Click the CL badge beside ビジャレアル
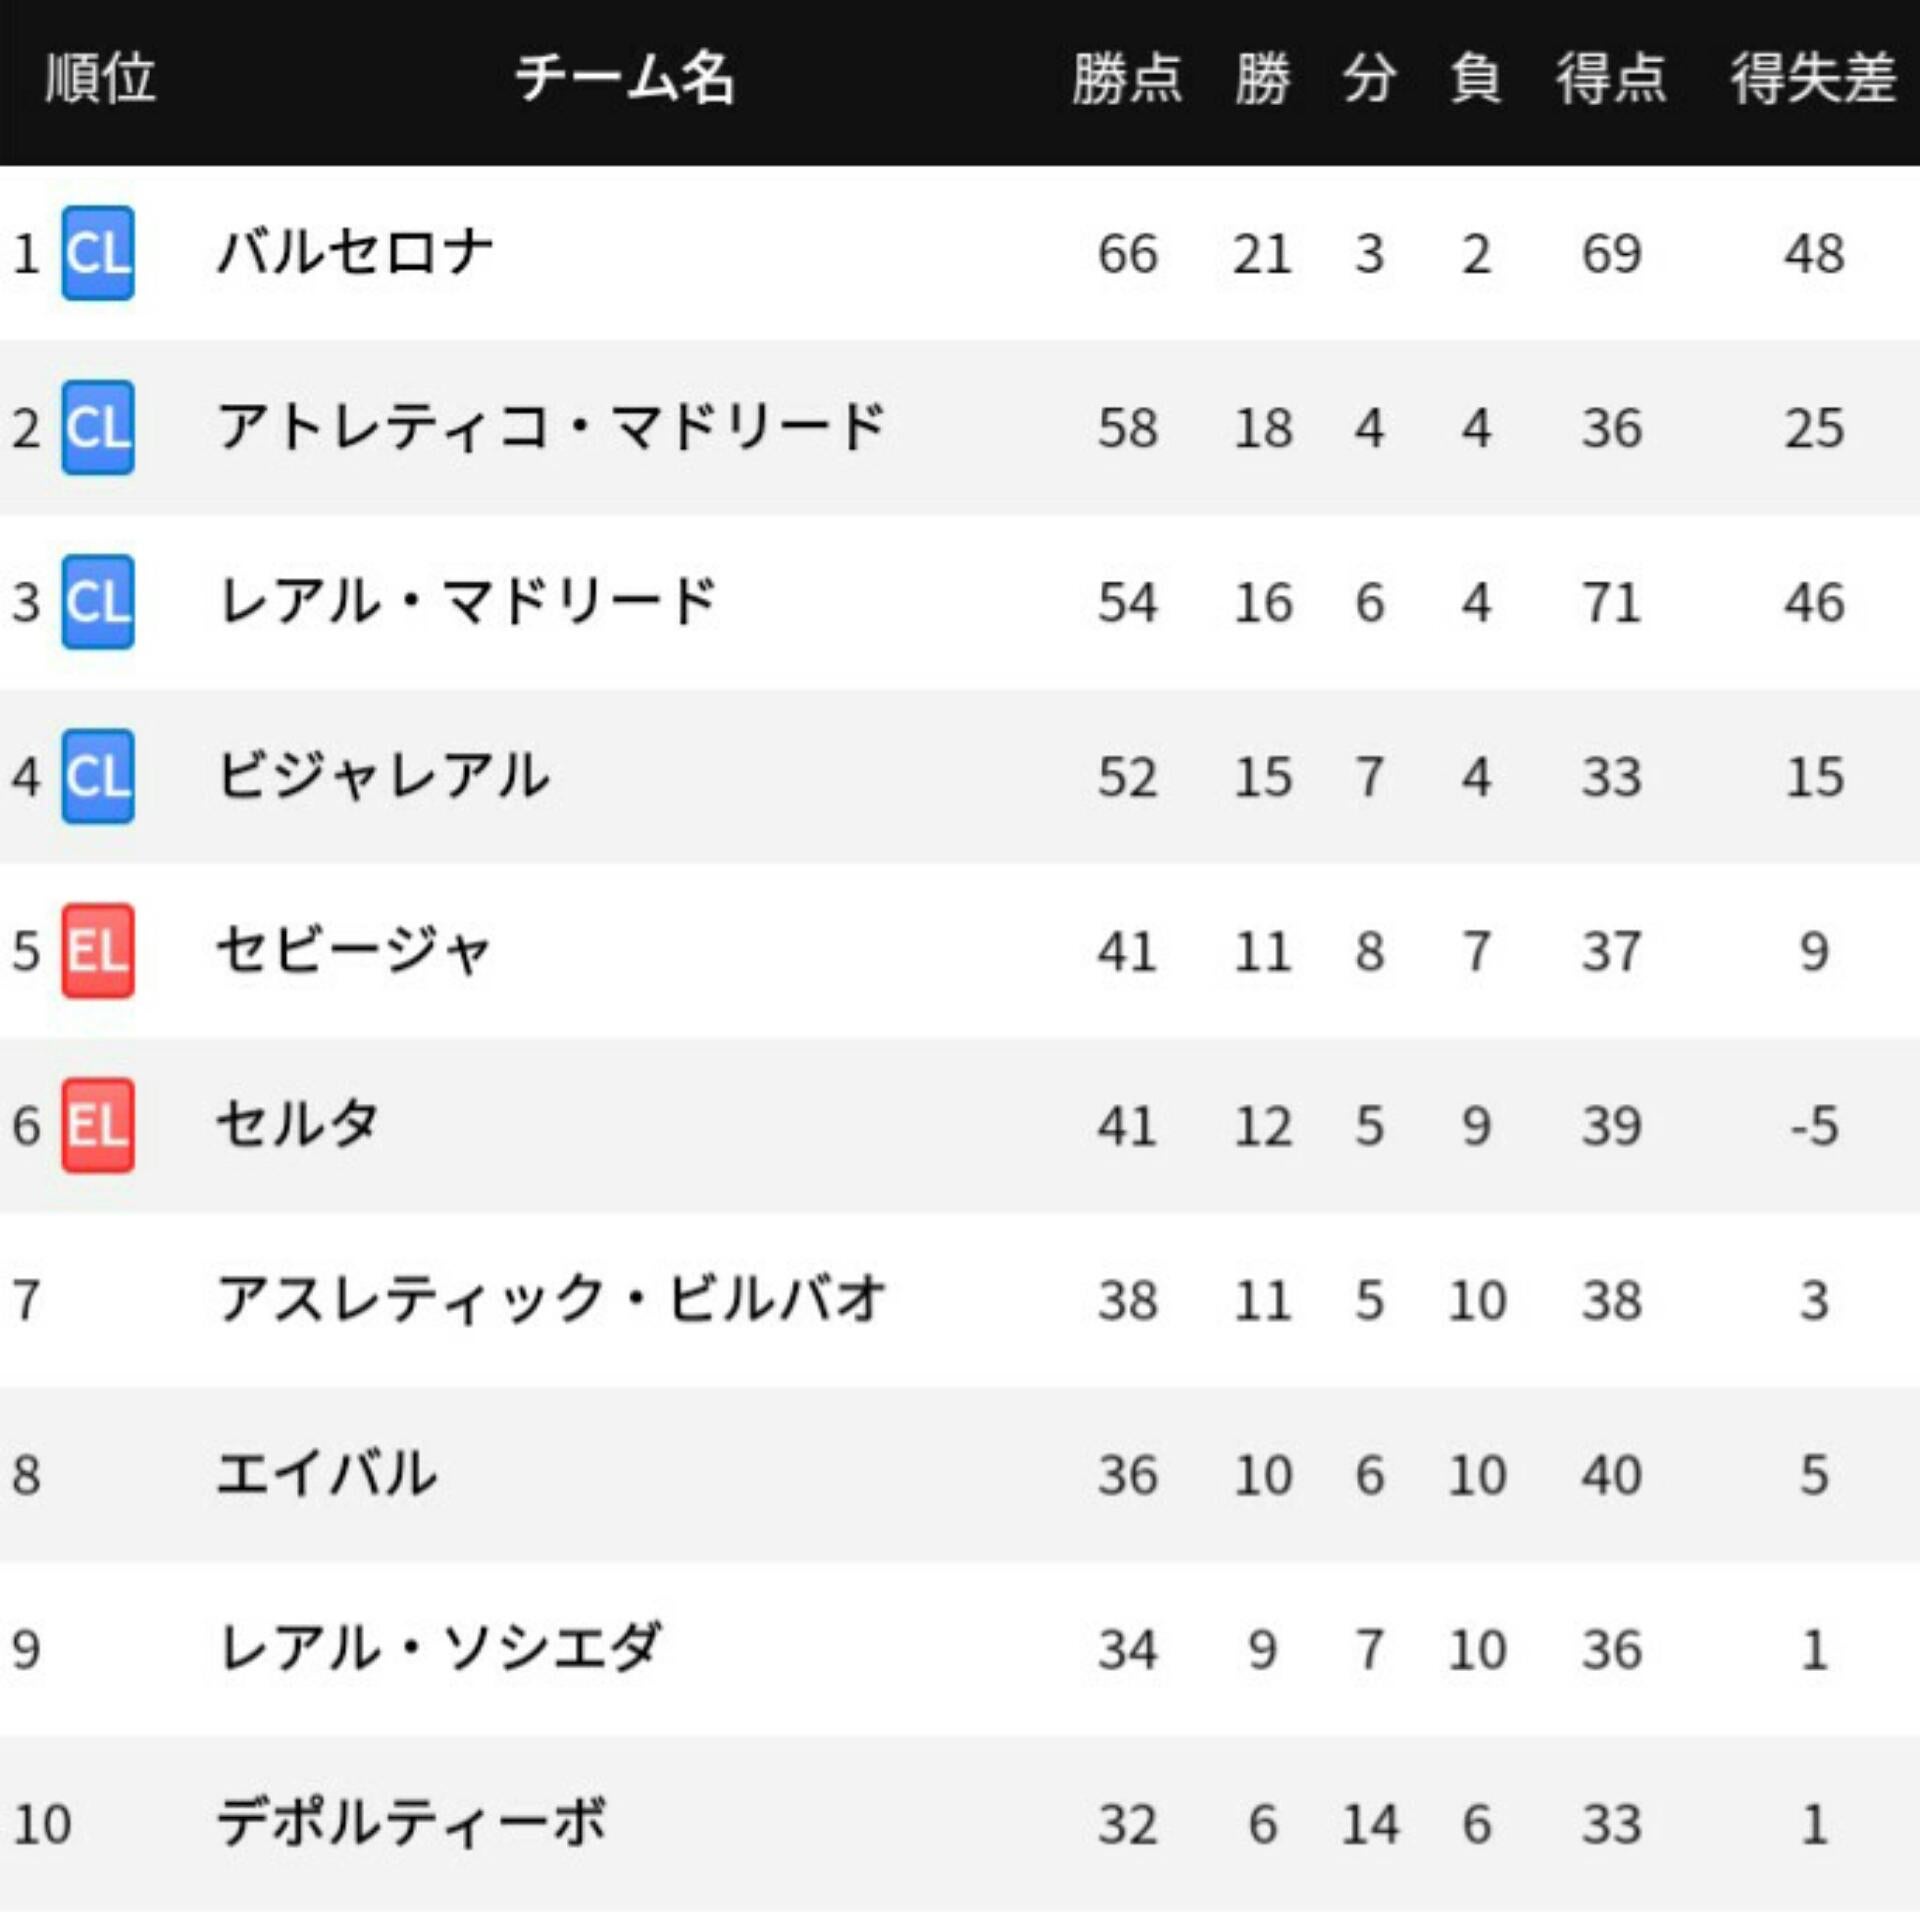 click(x=98, y=777)
